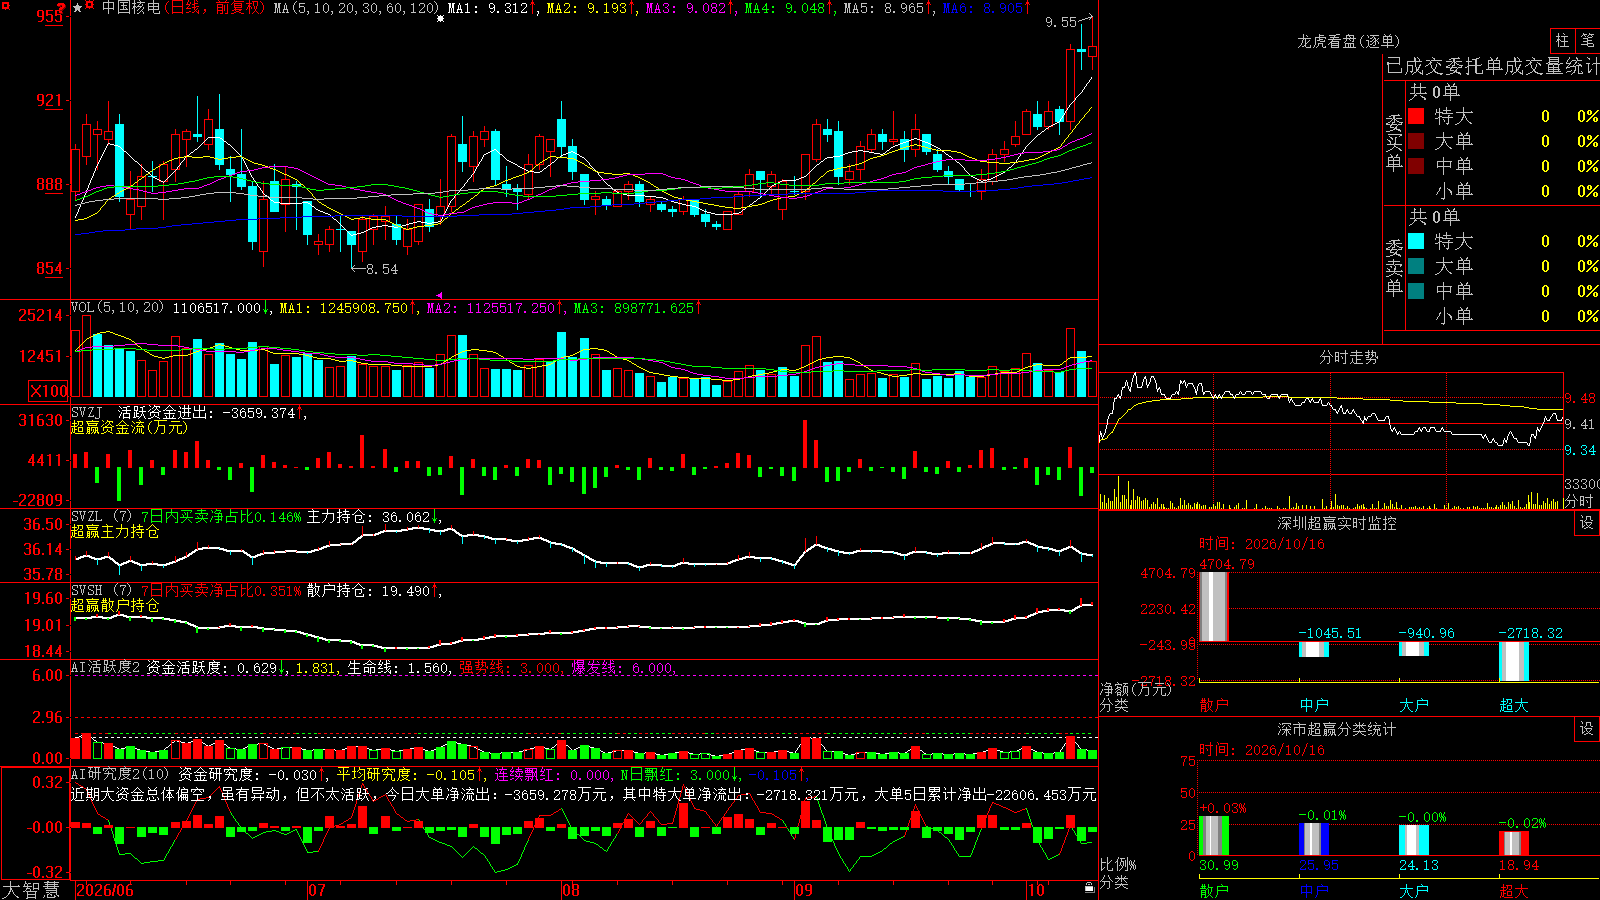The width and height of the screenshot is (1600, 900).
Task: Switch to 柱 bar view in 龙虎看盘
Action: pos(1562,41)
